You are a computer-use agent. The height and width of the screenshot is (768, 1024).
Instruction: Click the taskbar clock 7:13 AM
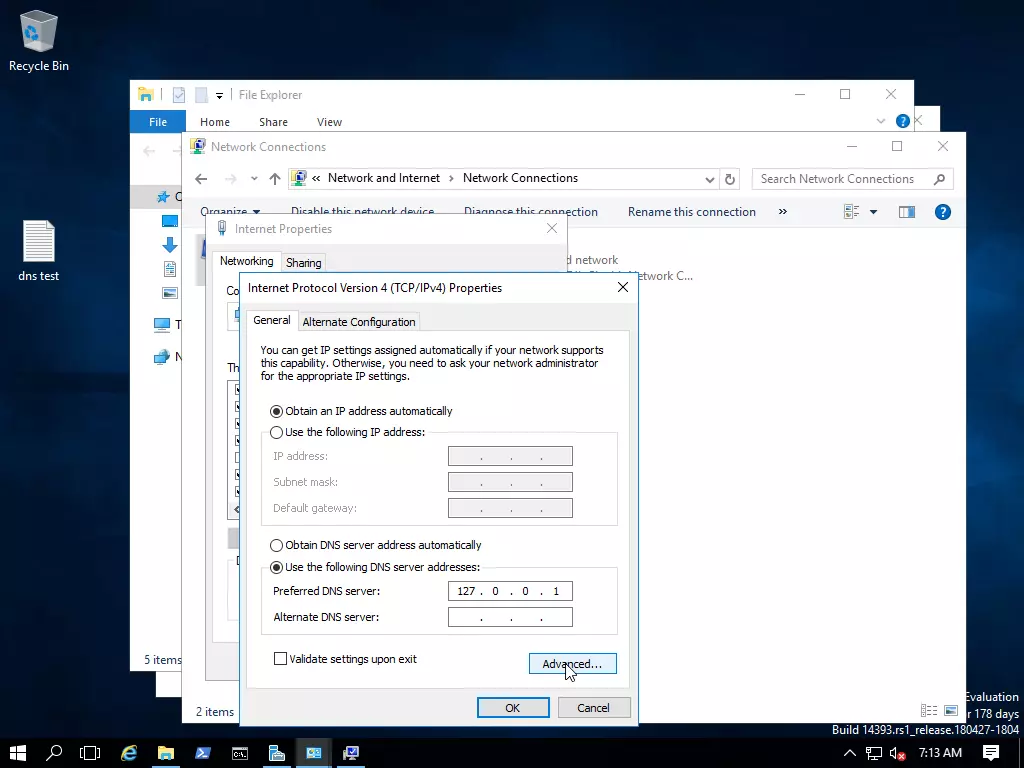point(940,753)
